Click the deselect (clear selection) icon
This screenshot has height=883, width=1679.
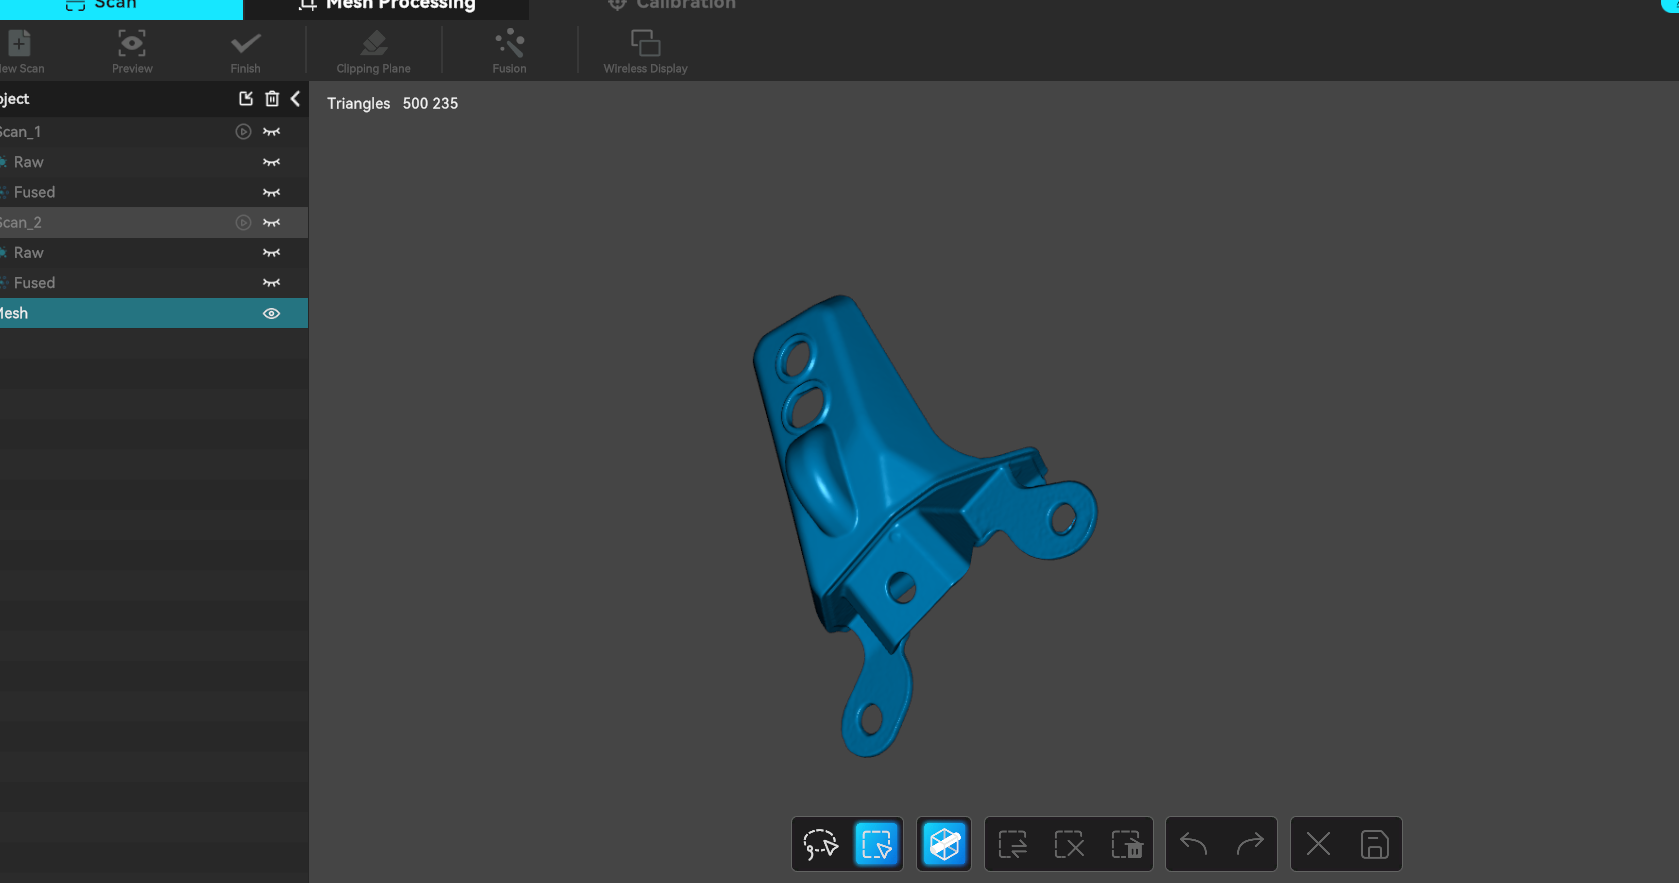tap(1069, 844)
